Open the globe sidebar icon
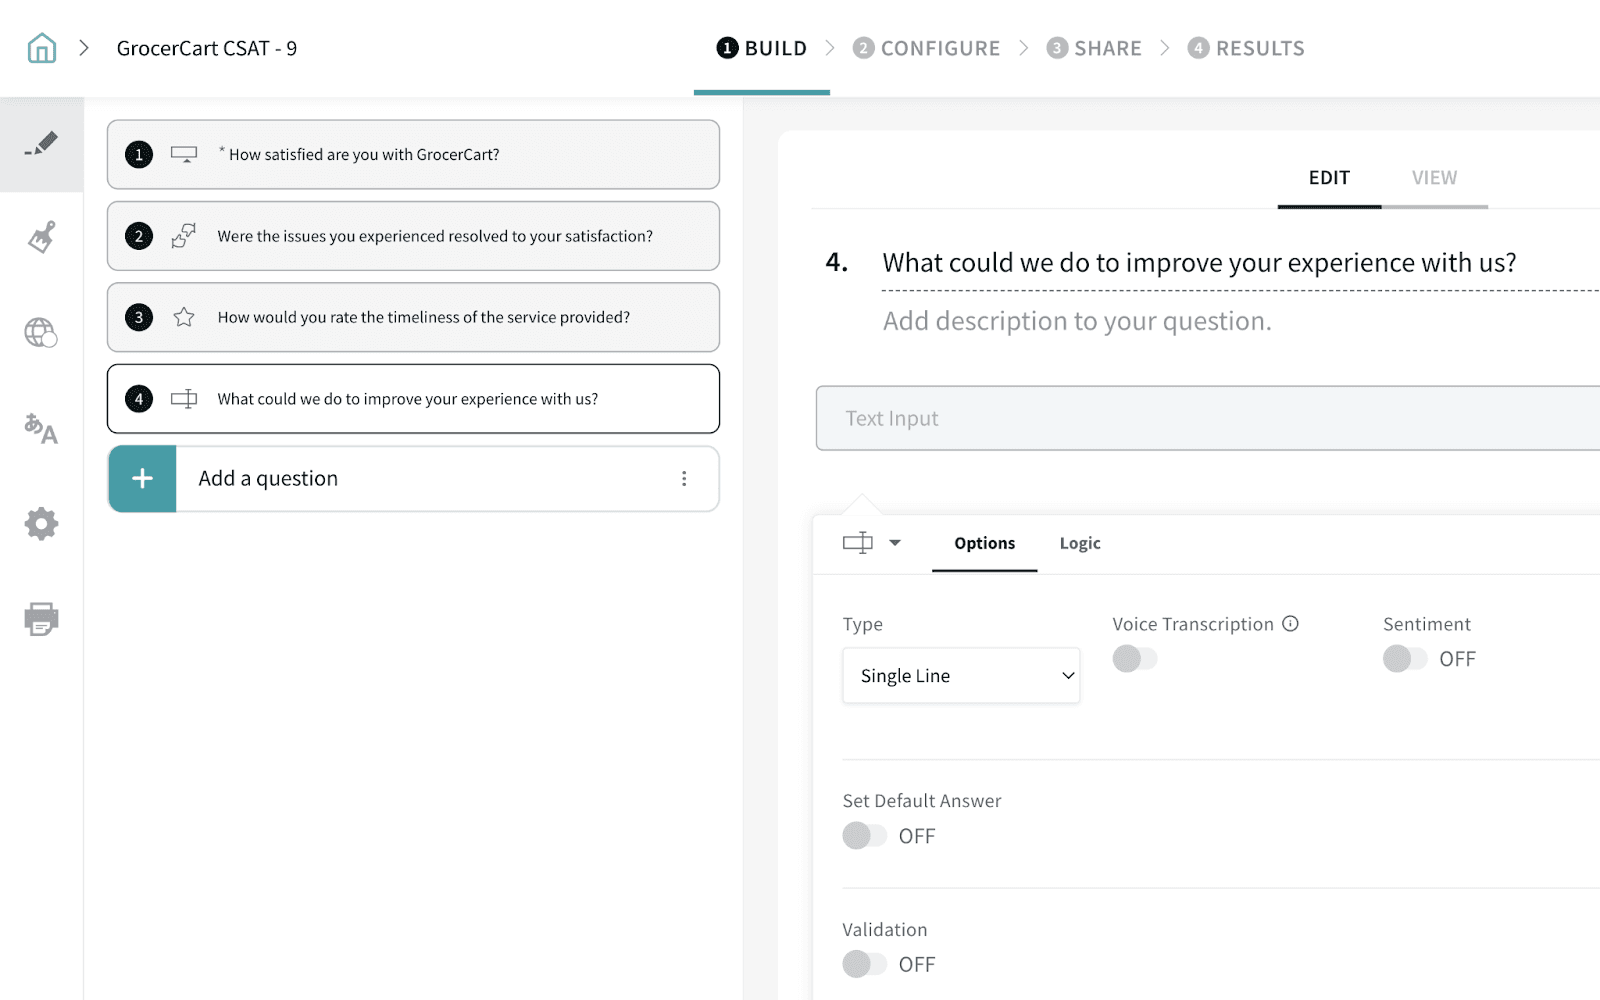The width and height of the screenshot is (1600, 1000). tap(41, 332)
